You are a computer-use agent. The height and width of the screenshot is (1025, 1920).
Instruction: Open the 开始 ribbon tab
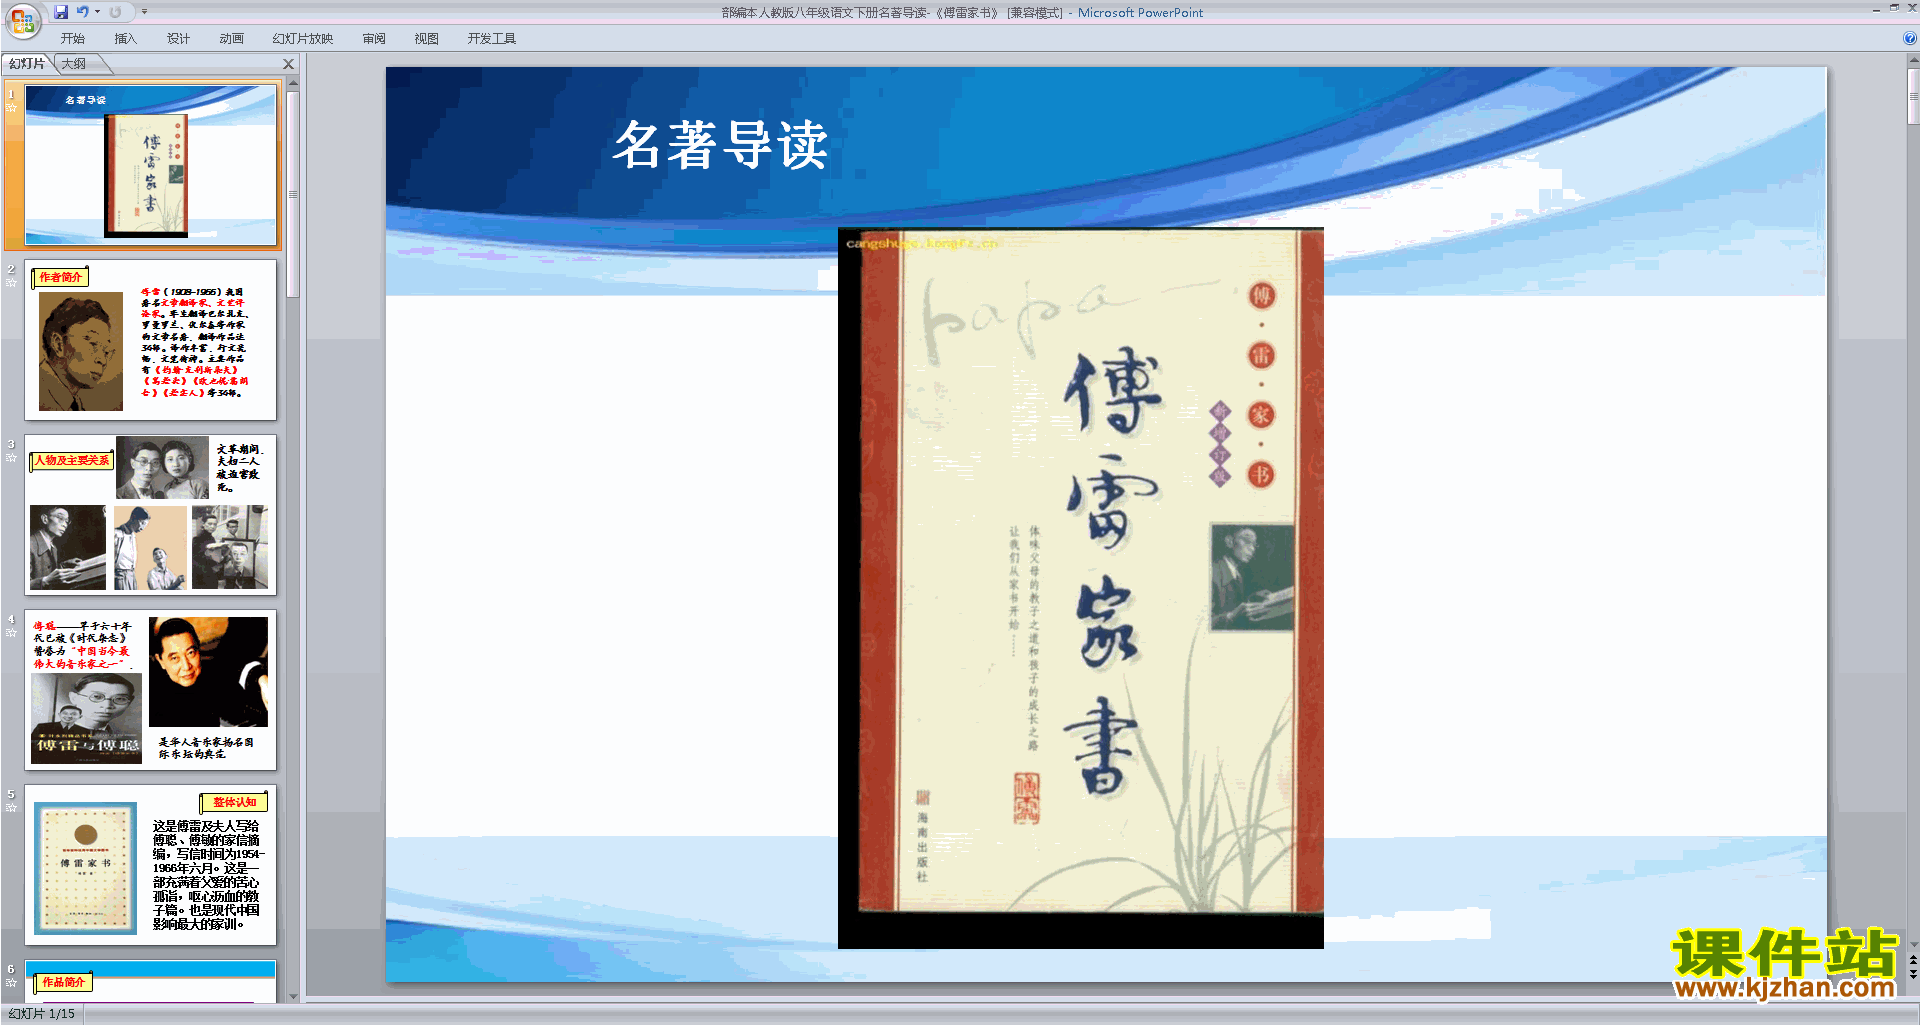72,39
